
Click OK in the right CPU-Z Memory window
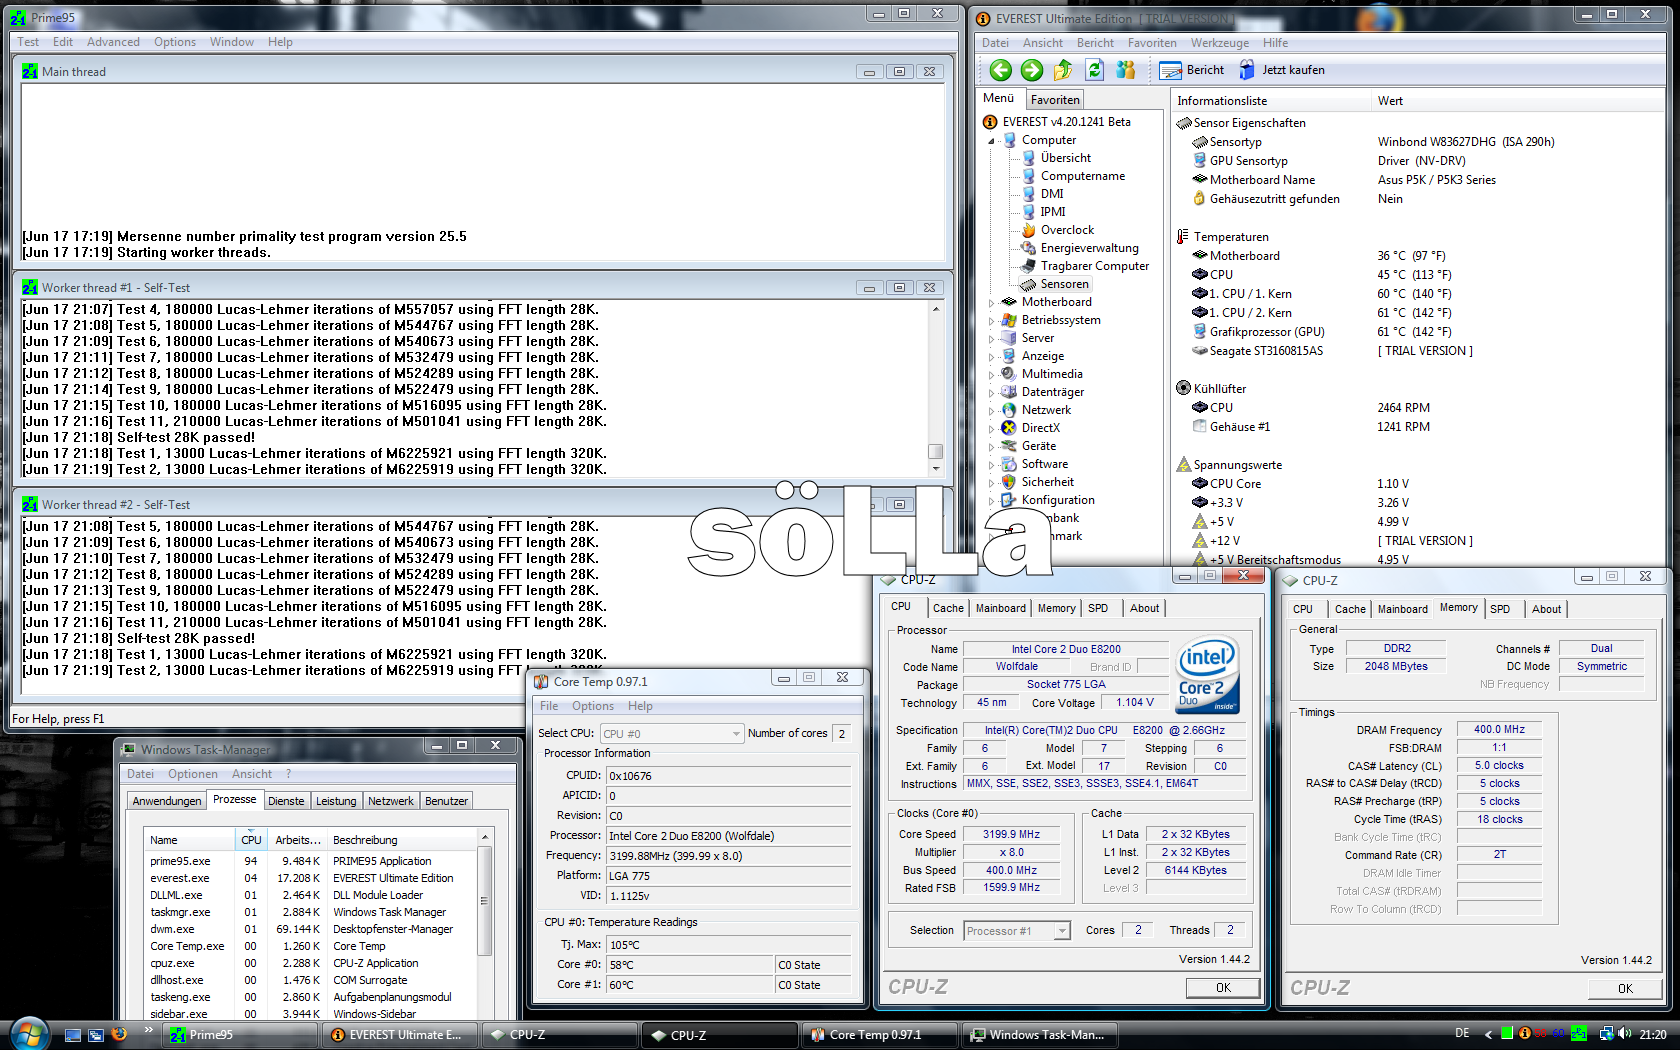pyautogui.click(x=1625, y=989)
